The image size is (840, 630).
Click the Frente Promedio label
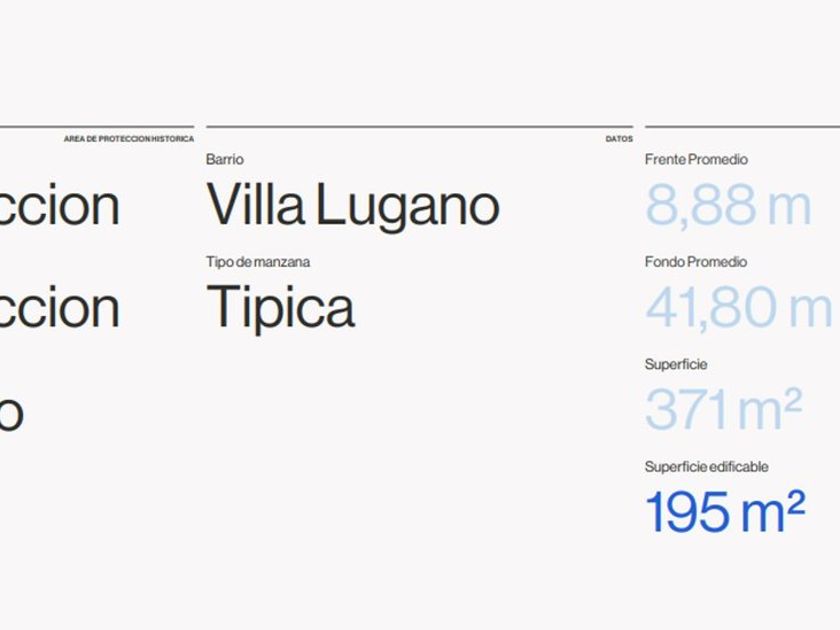[x=696, y=159]
